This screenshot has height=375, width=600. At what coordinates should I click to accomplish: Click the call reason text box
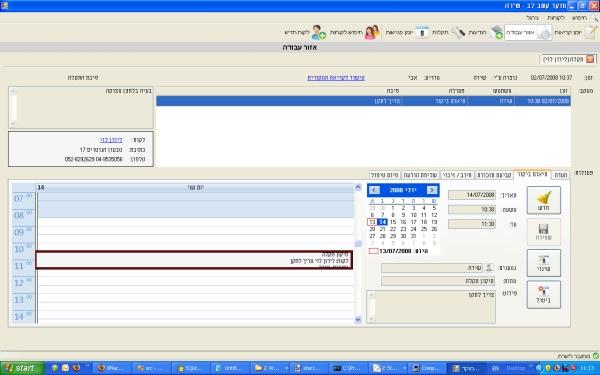click(x=81, y=108)
